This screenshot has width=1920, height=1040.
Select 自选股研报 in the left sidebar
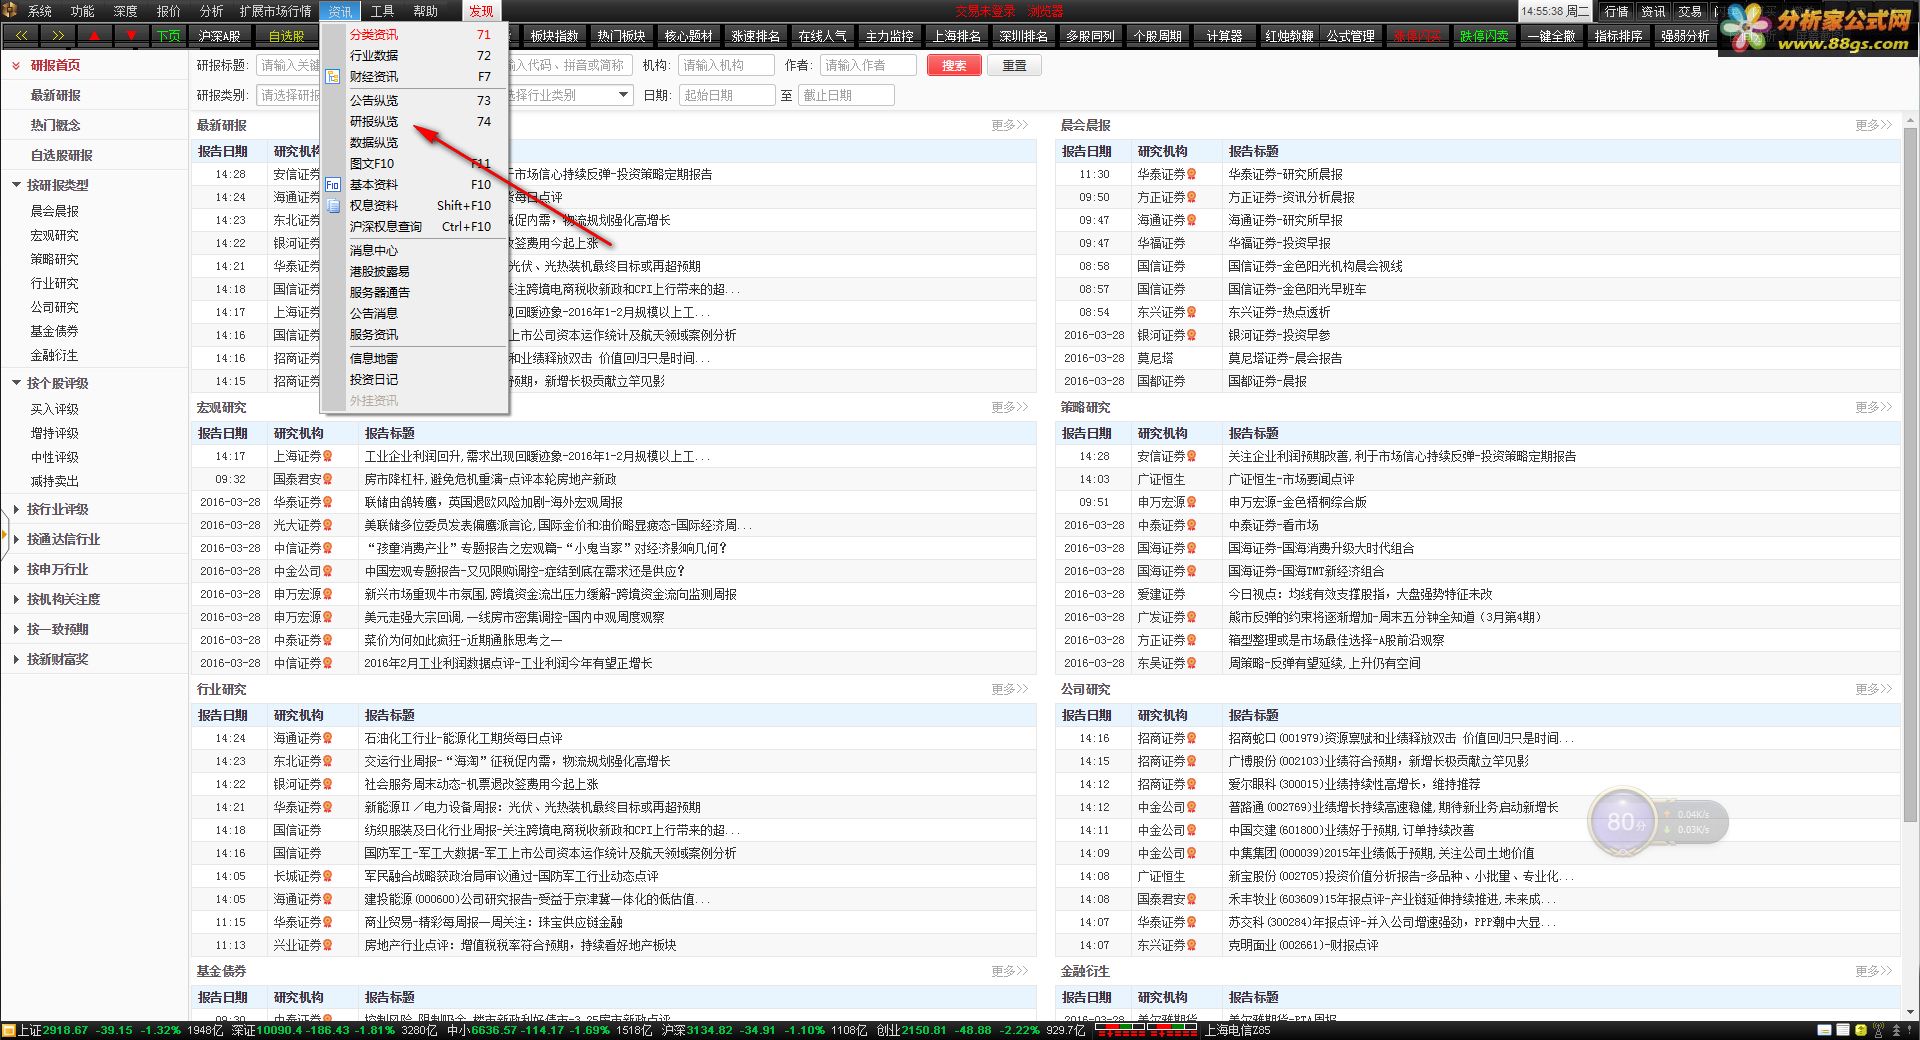tap(62, 155)
